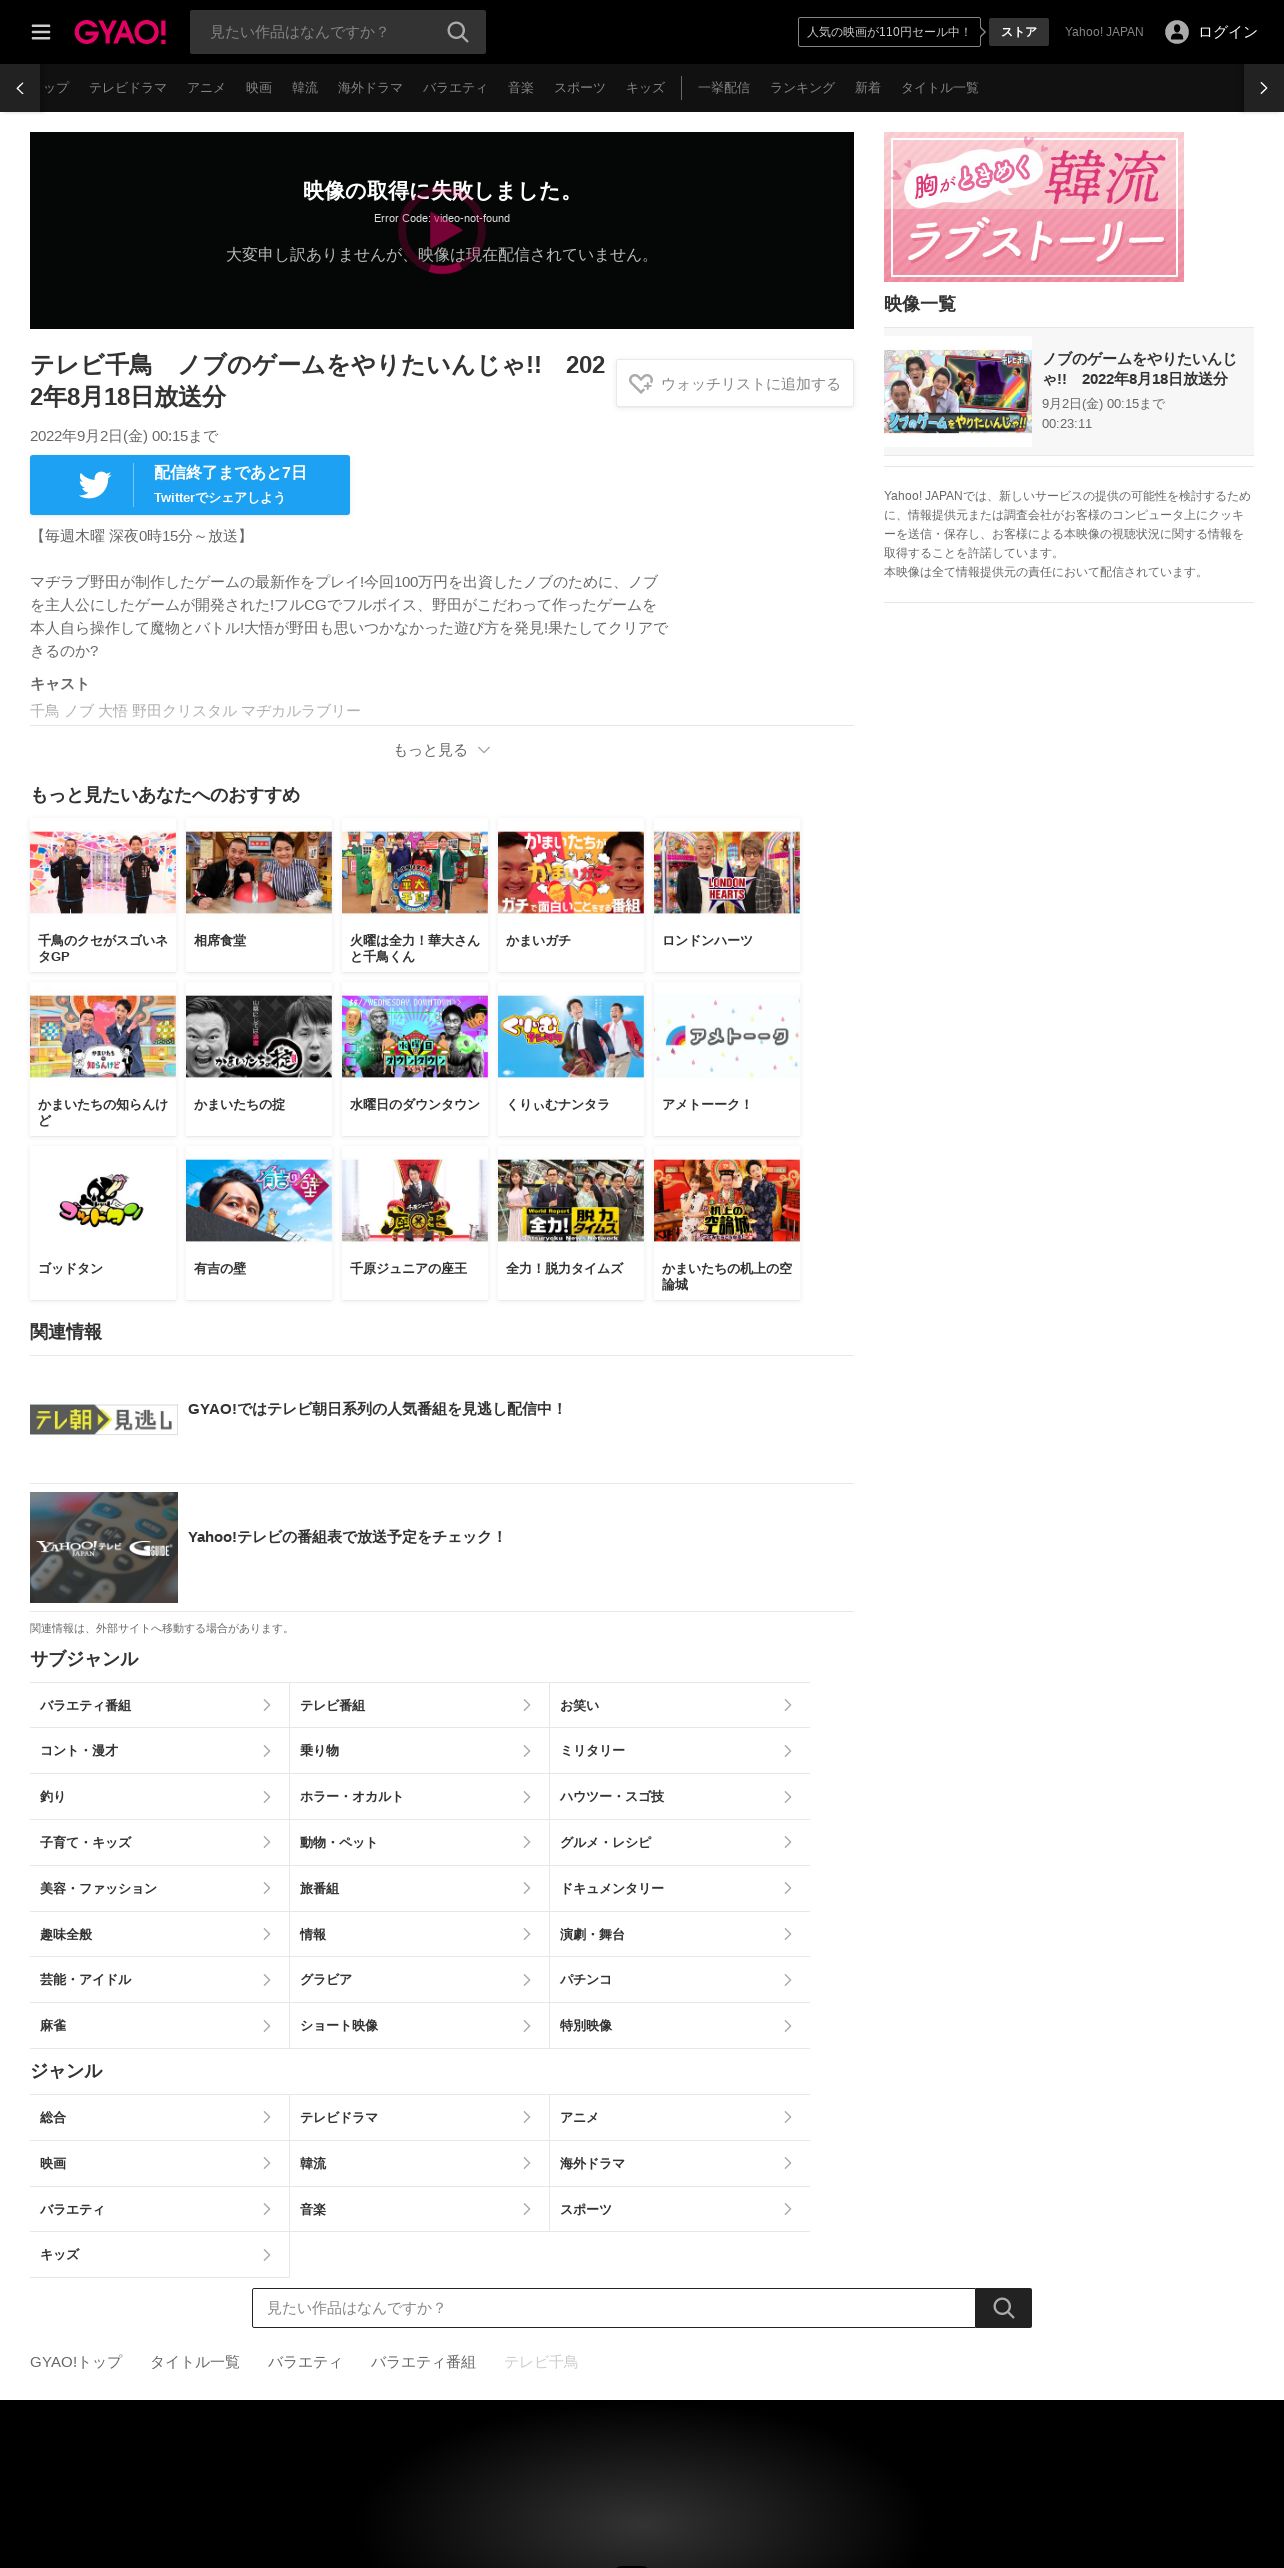
Task: Click the GYAO! logo
Action: [120, 32]
